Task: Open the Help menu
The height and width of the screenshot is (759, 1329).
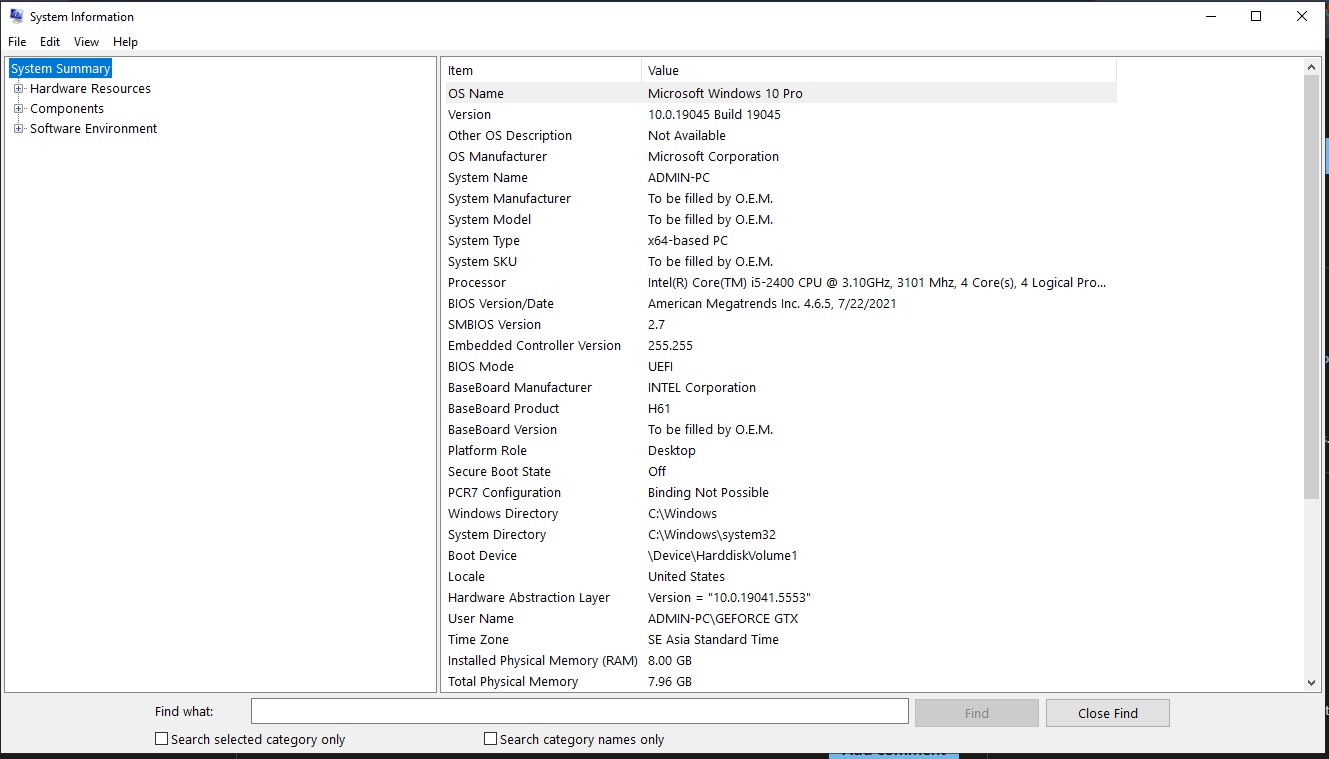Action: (125, 42)
